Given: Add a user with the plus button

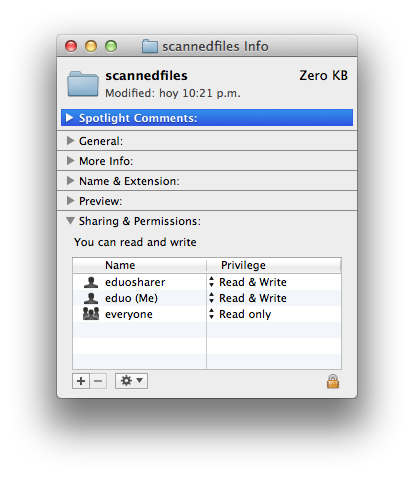Looking at the screenshot, I should [81, 381].
